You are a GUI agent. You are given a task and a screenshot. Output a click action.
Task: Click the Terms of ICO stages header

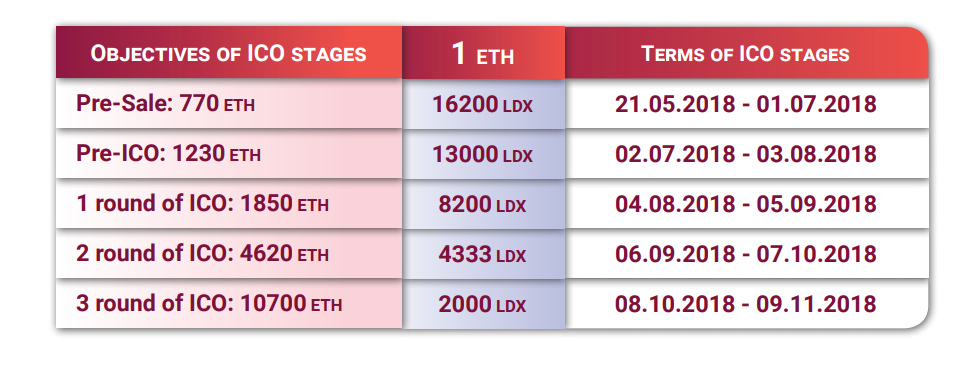tap(746, 52)
